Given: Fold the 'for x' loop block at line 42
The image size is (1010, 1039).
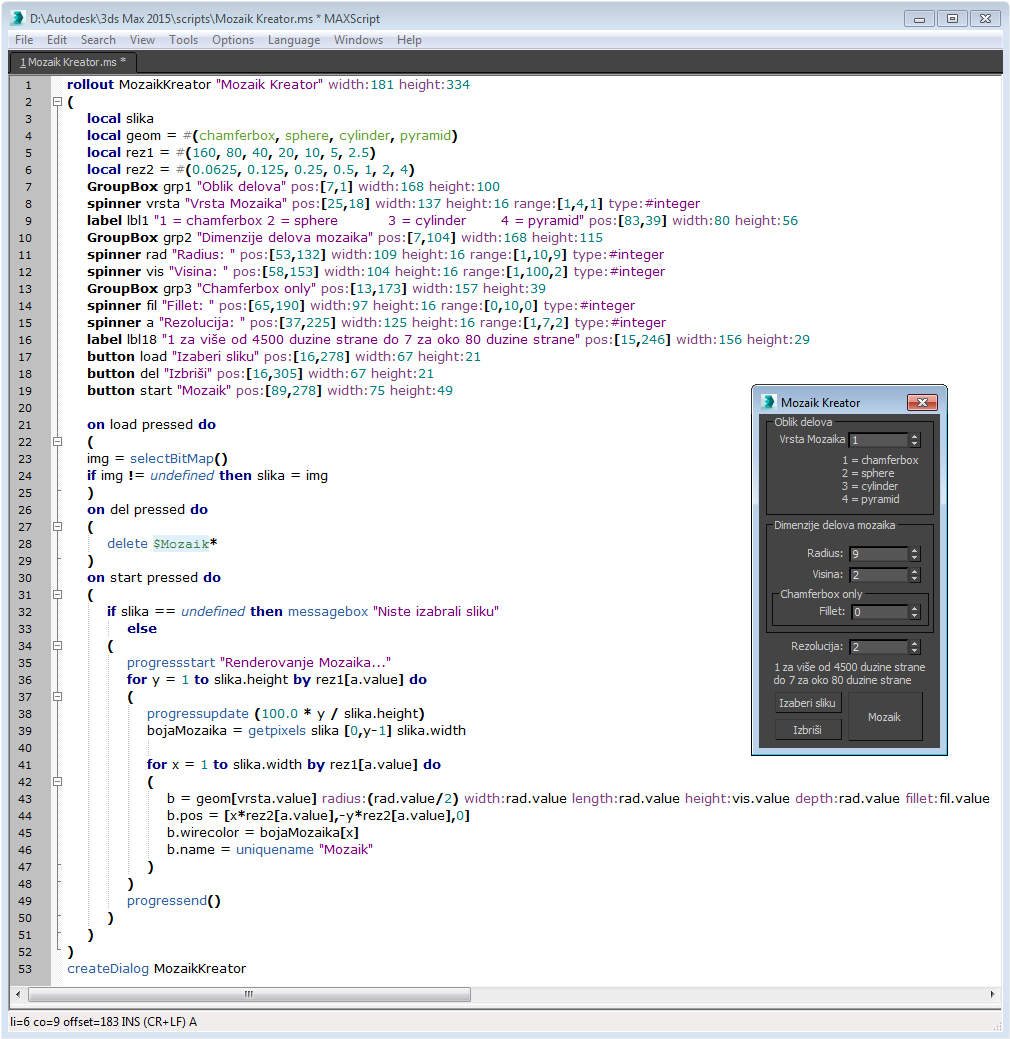Looking at the screenshot, I should (x=57, y=782).
